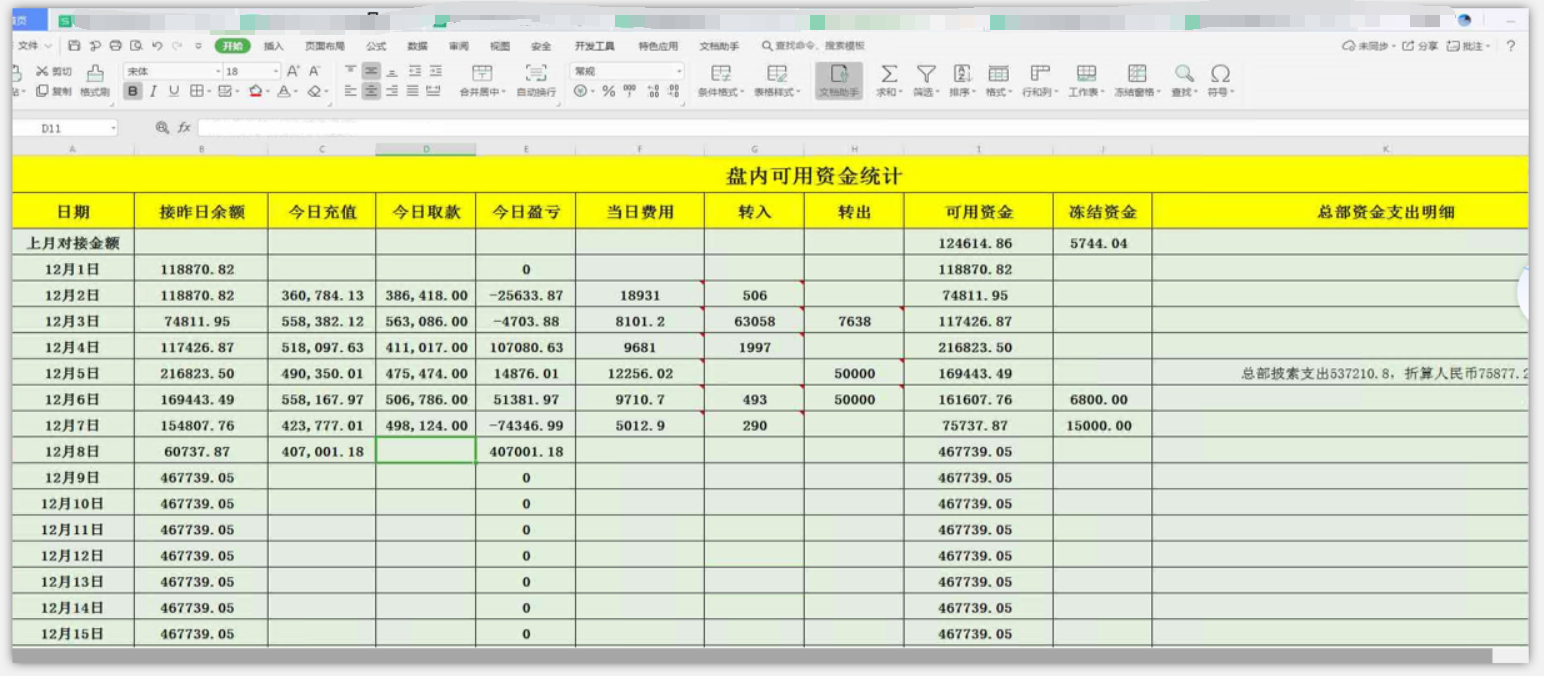Align text to bottom

click(392, 71)
